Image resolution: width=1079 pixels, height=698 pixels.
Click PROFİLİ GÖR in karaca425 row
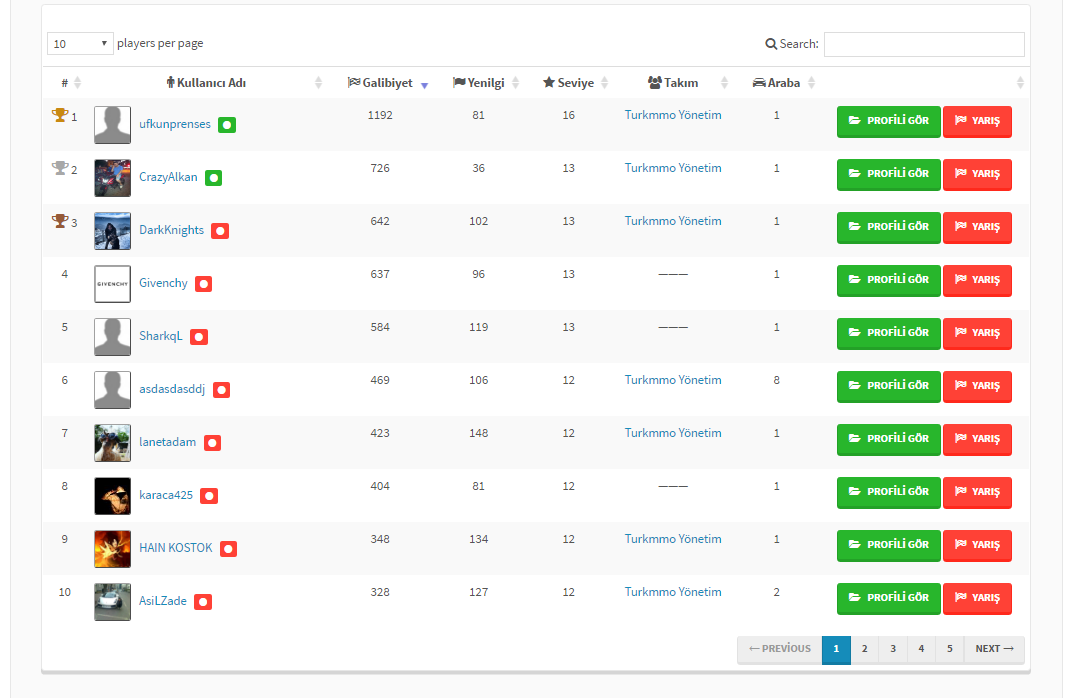pos(888,492)
